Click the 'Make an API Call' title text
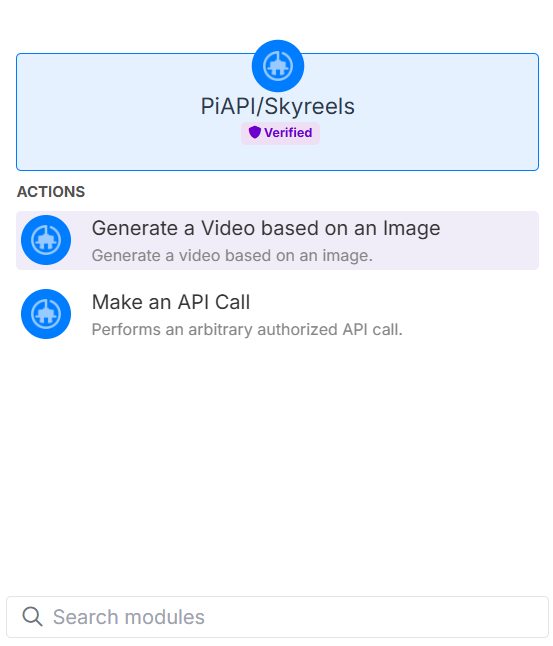Viewport: 553px width, 646px height. (171, 302)
